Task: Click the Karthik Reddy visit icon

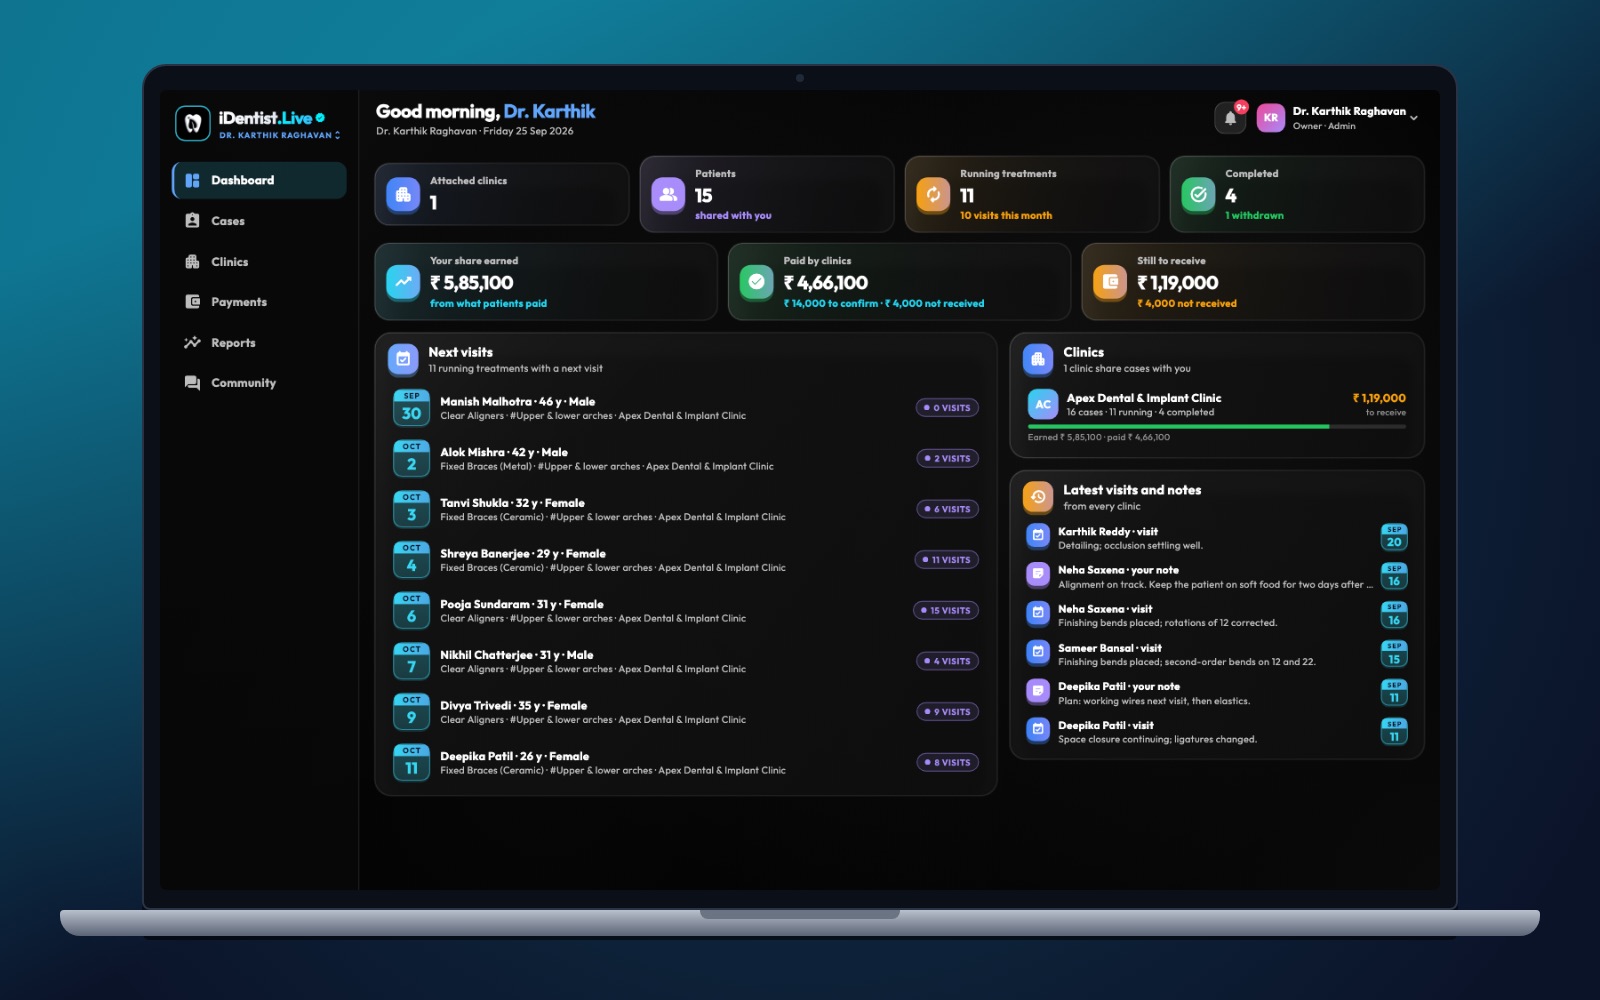Action: [1038, 537]
